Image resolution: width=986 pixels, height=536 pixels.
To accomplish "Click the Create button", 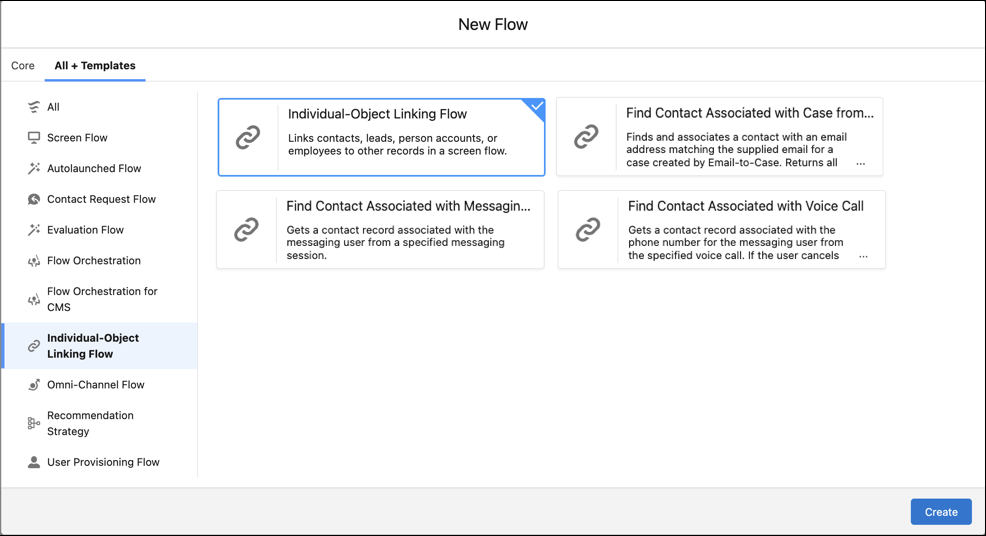I will click(940, 512).
